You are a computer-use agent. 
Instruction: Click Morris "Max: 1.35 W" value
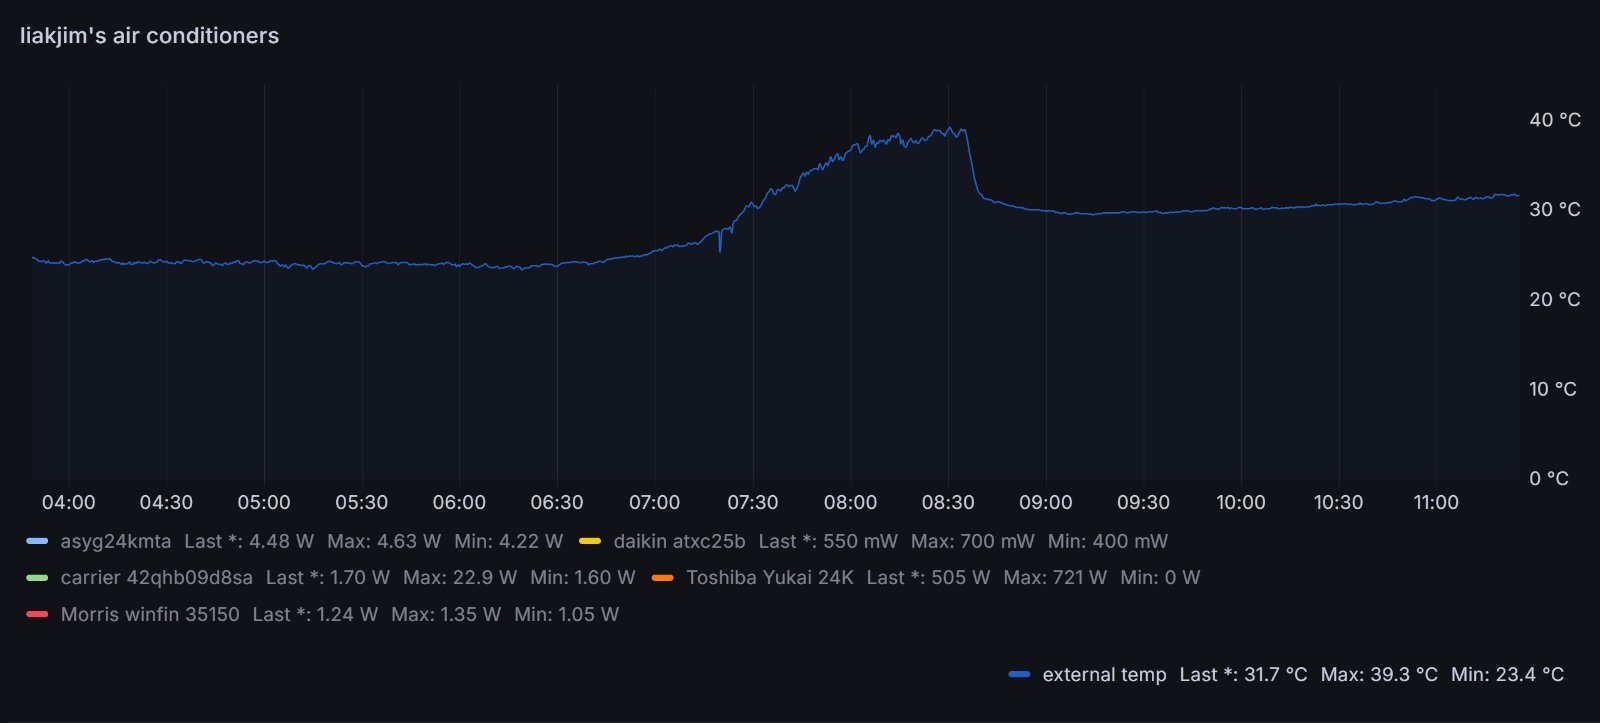[x=446, y=614]
